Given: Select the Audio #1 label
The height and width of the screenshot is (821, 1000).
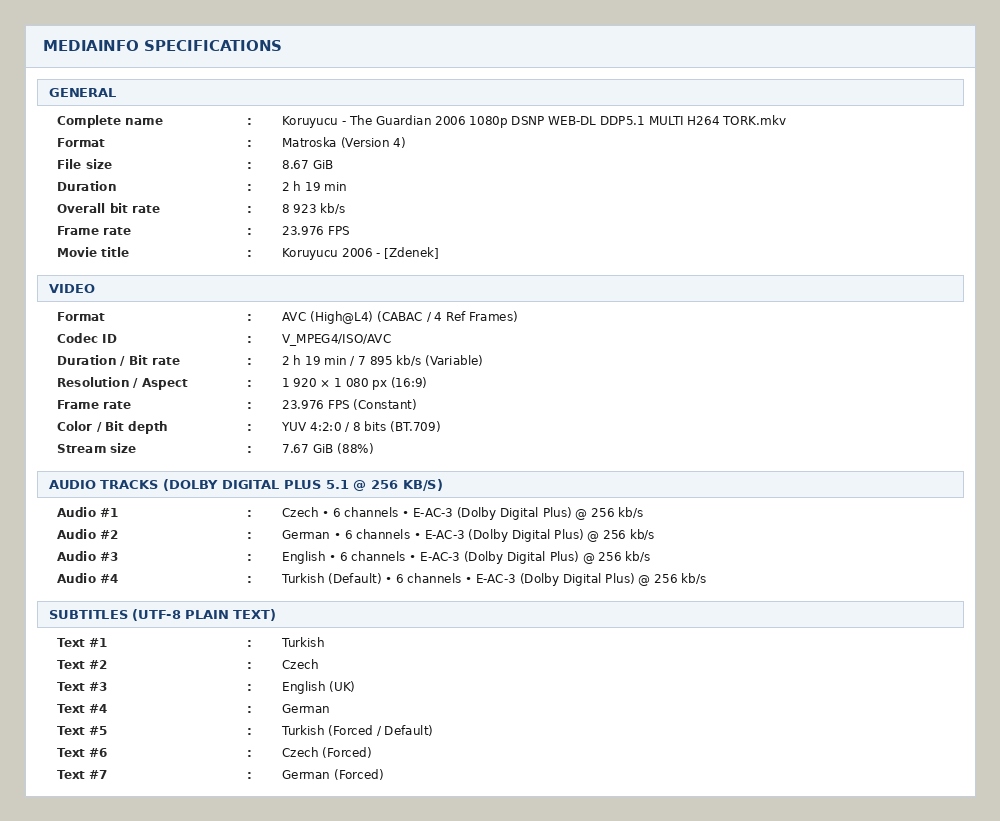Looking at the screenshot, I should pos(87,513).
